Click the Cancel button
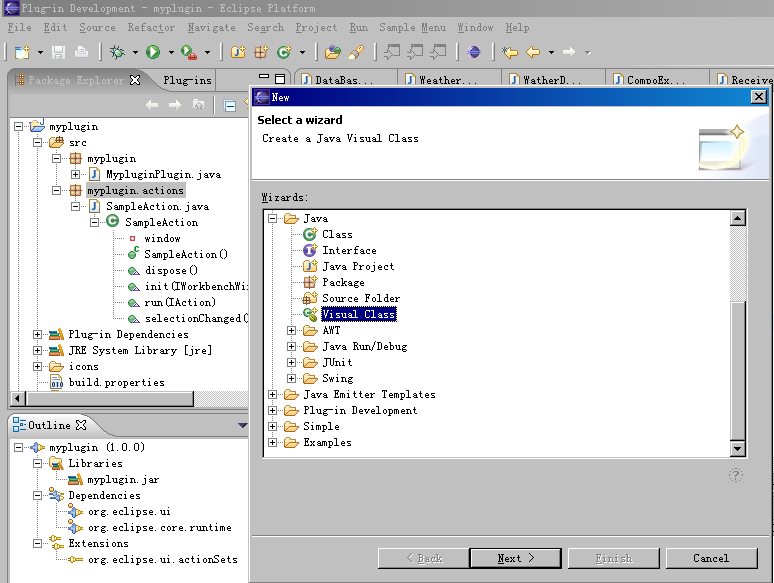 pyautogui.click(x=711, y=558)
